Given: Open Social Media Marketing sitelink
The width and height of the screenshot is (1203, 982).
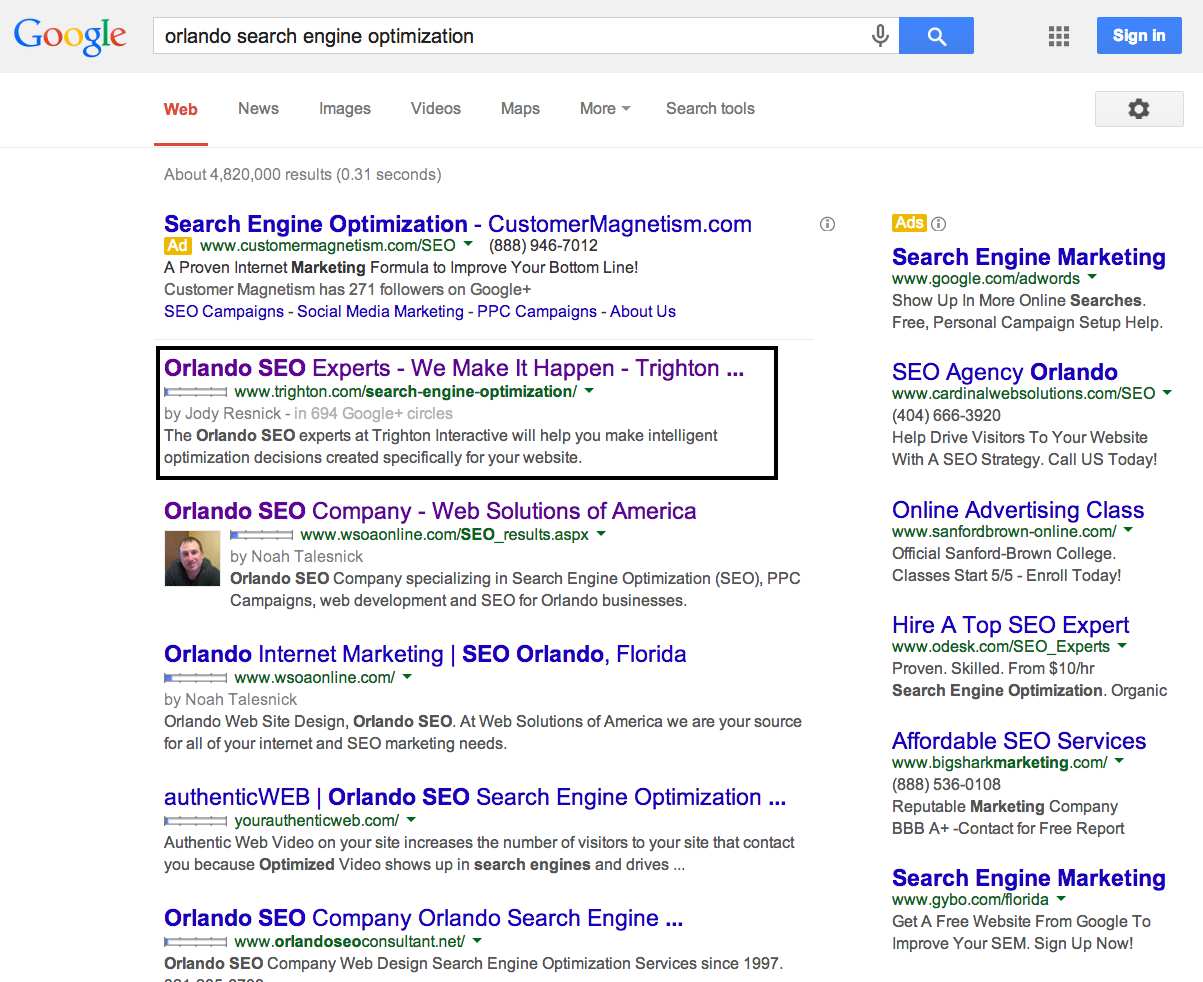Looking at the screenshot, I should point(380,311).
